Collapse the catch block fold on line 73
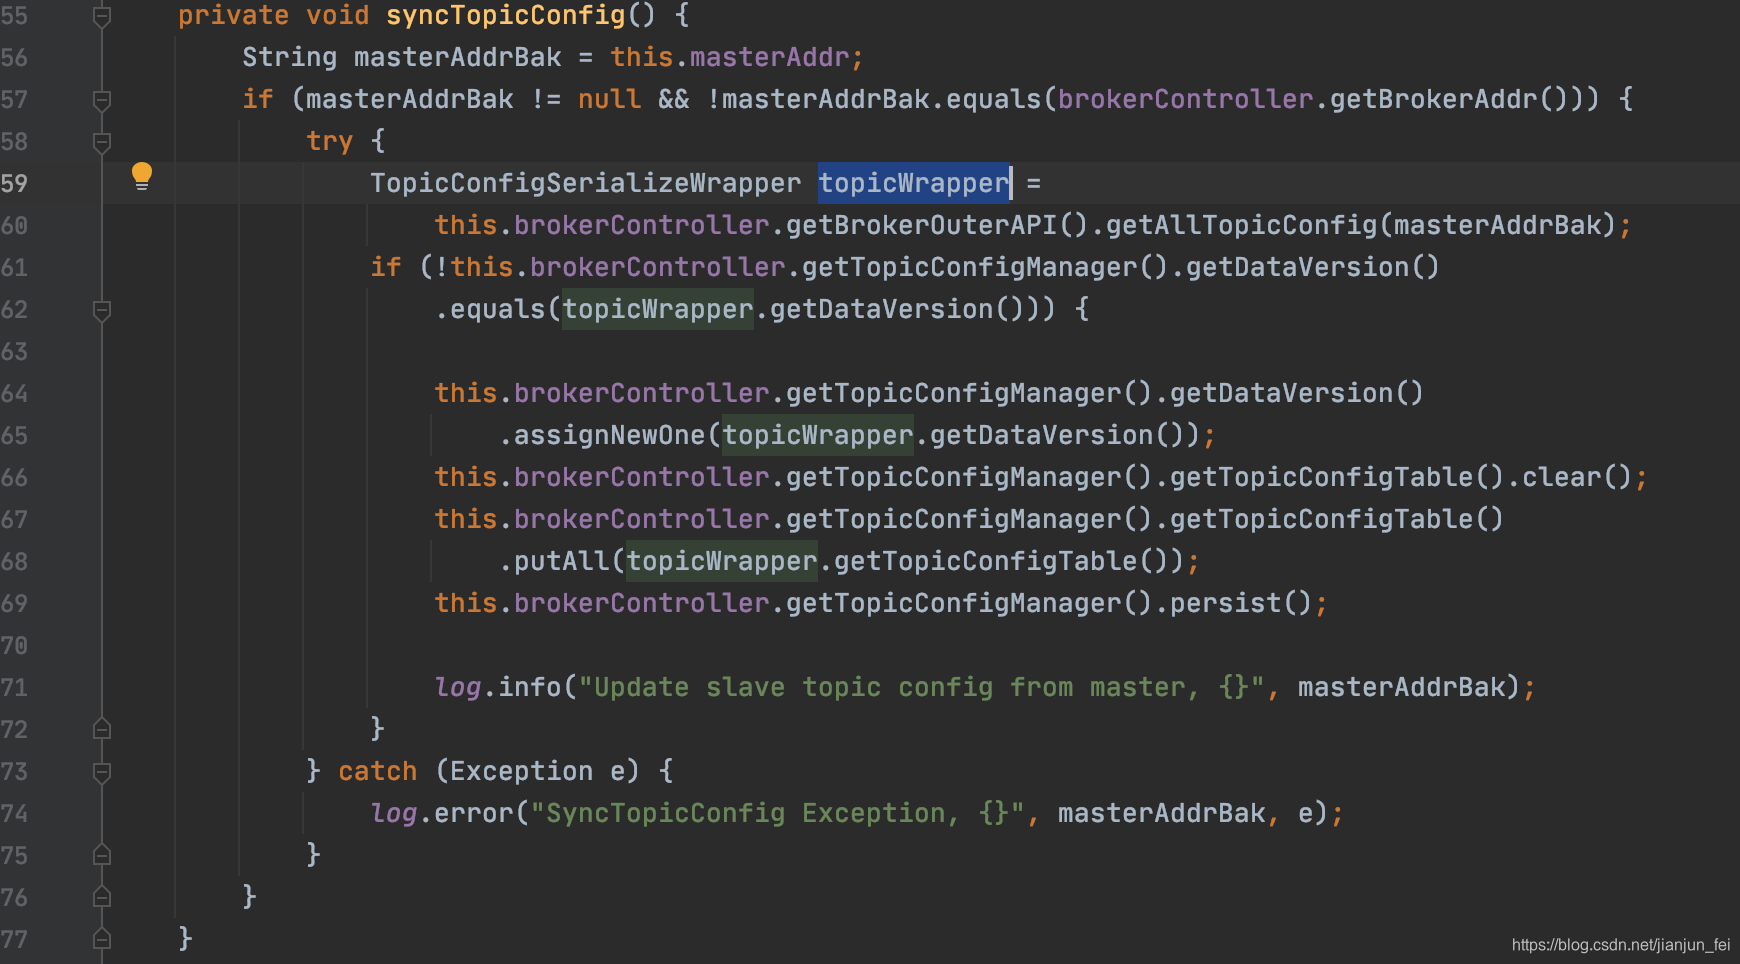 (101, 772)
